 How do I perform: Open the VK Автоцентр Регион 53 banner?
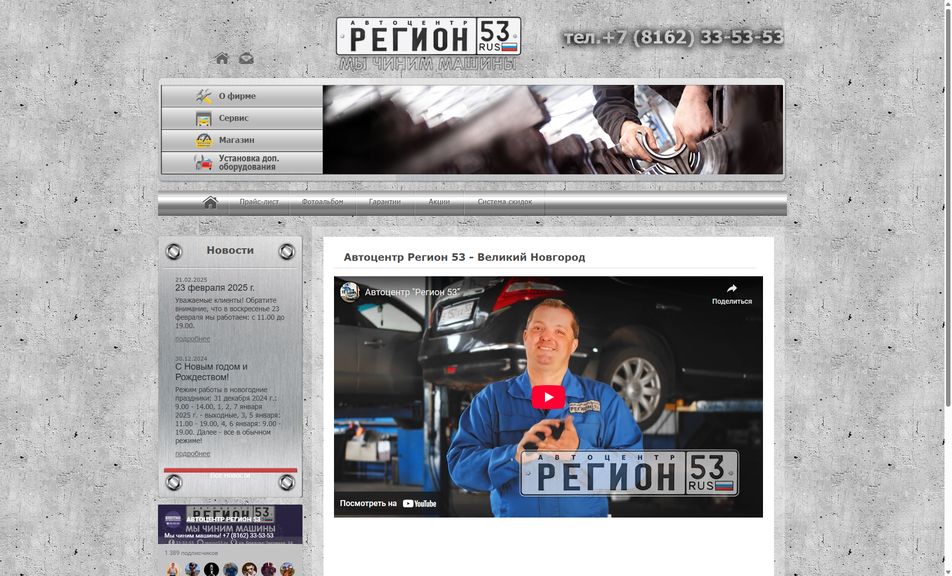pyautogui.click(x=230, y=524)
